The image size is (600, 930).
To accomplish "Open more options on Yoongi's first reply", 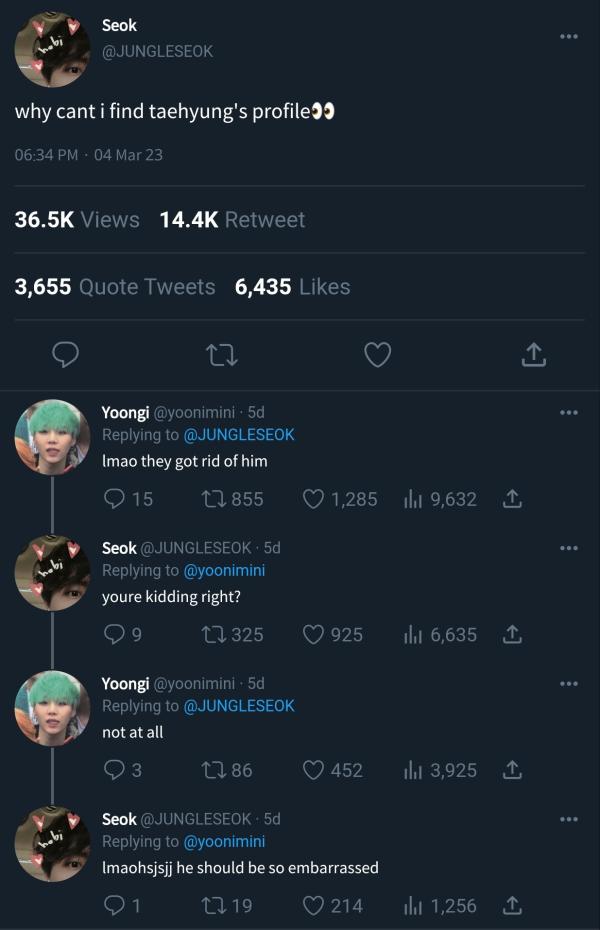I will click(x=568, y=411).
